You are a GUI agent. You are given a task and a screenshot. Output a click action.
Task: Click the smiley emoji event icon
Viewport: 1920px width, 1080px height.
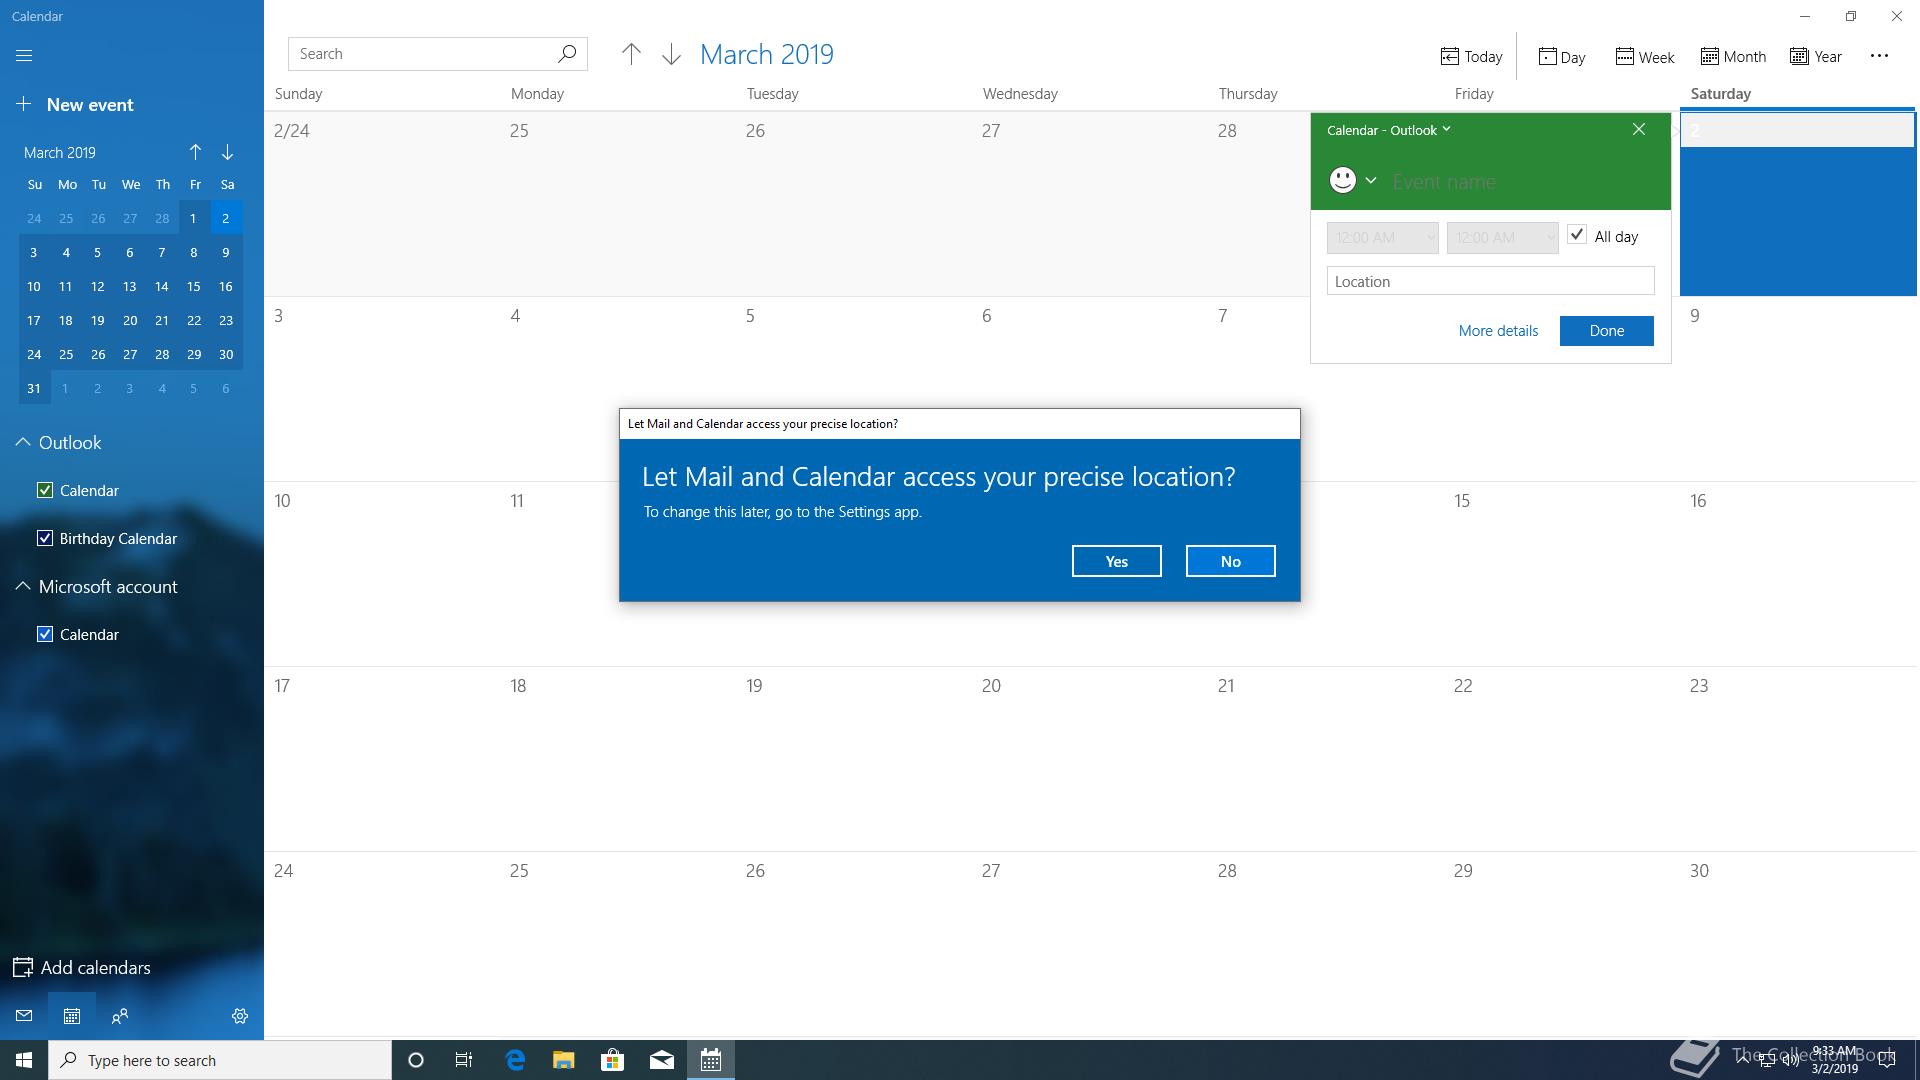1342,180
